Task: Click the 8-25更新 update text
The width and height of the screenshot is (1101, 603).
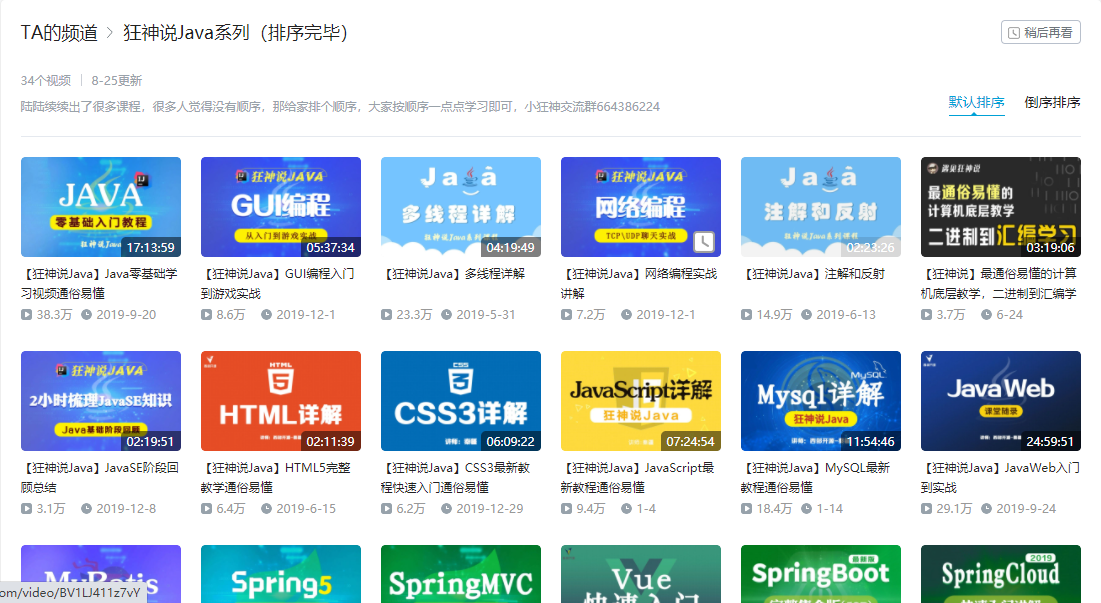Action: [117, 81]
